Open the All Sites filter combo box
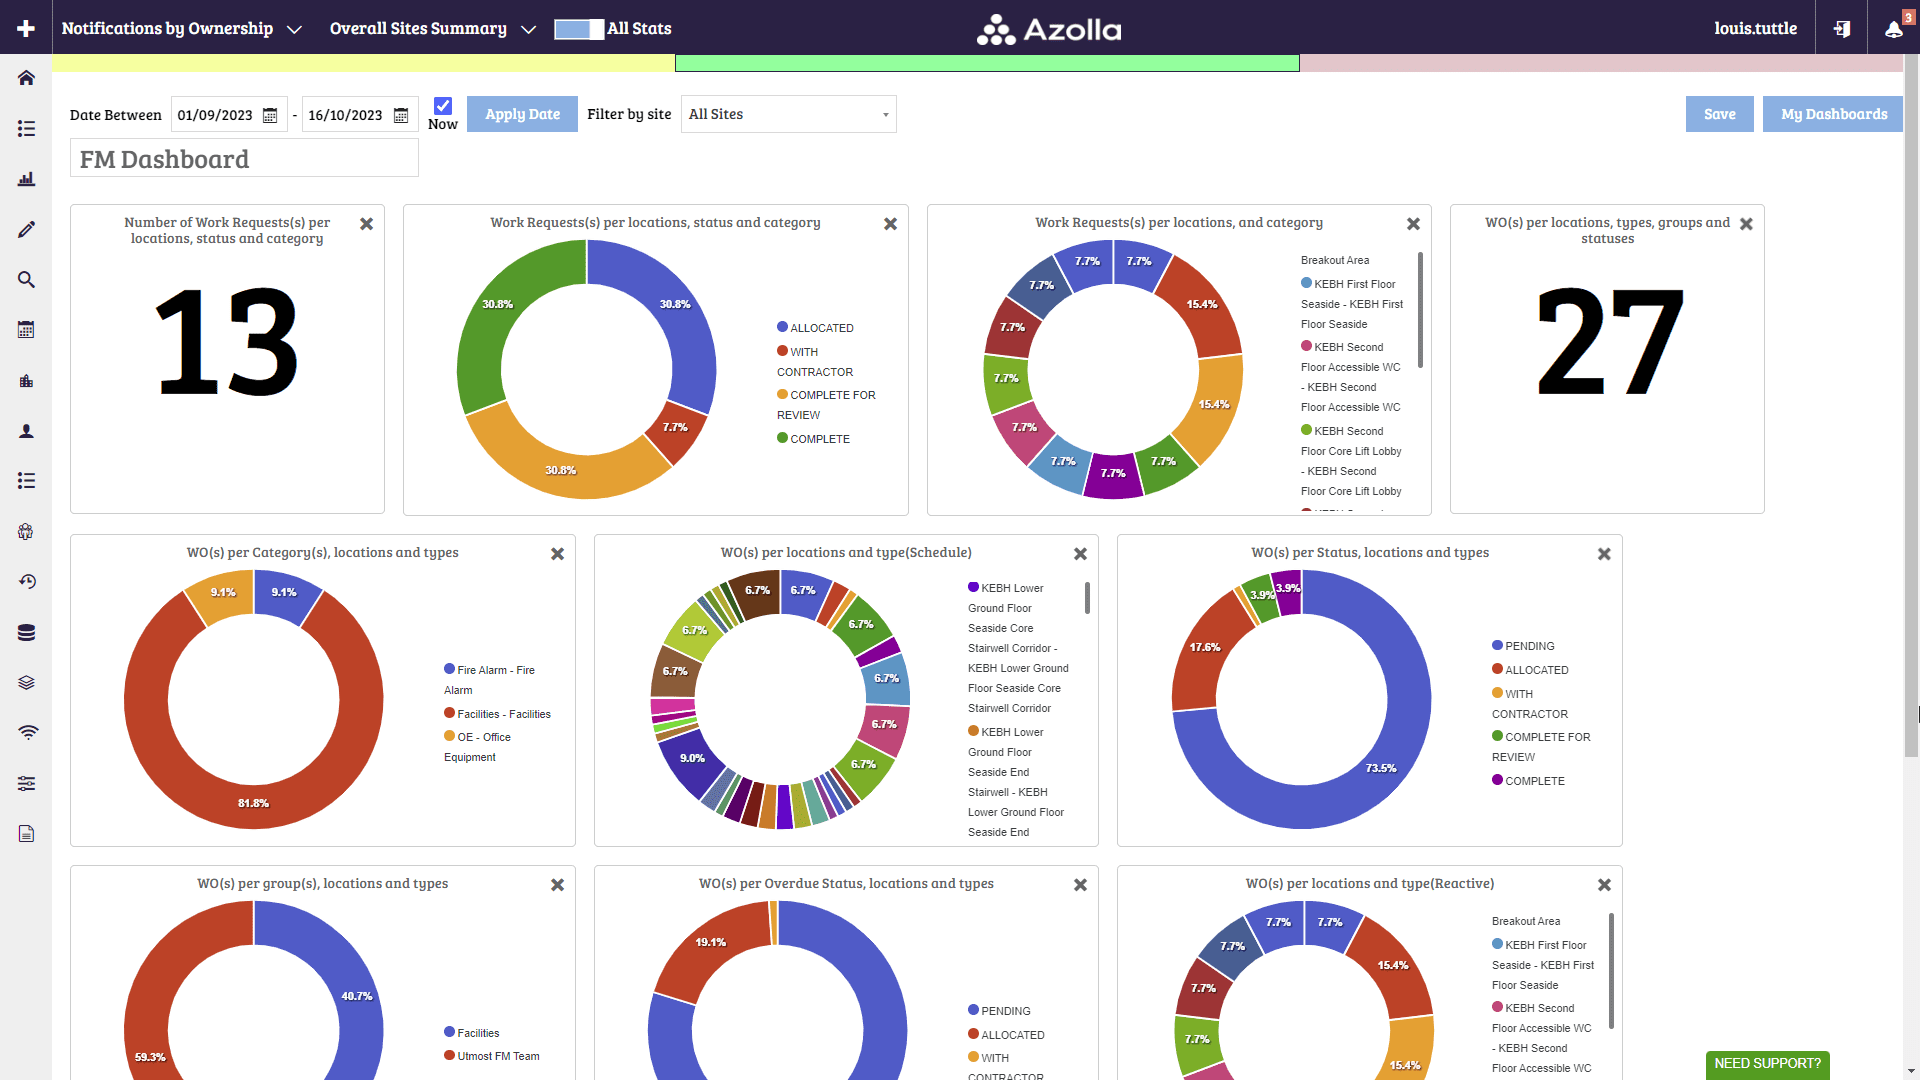 788,114
